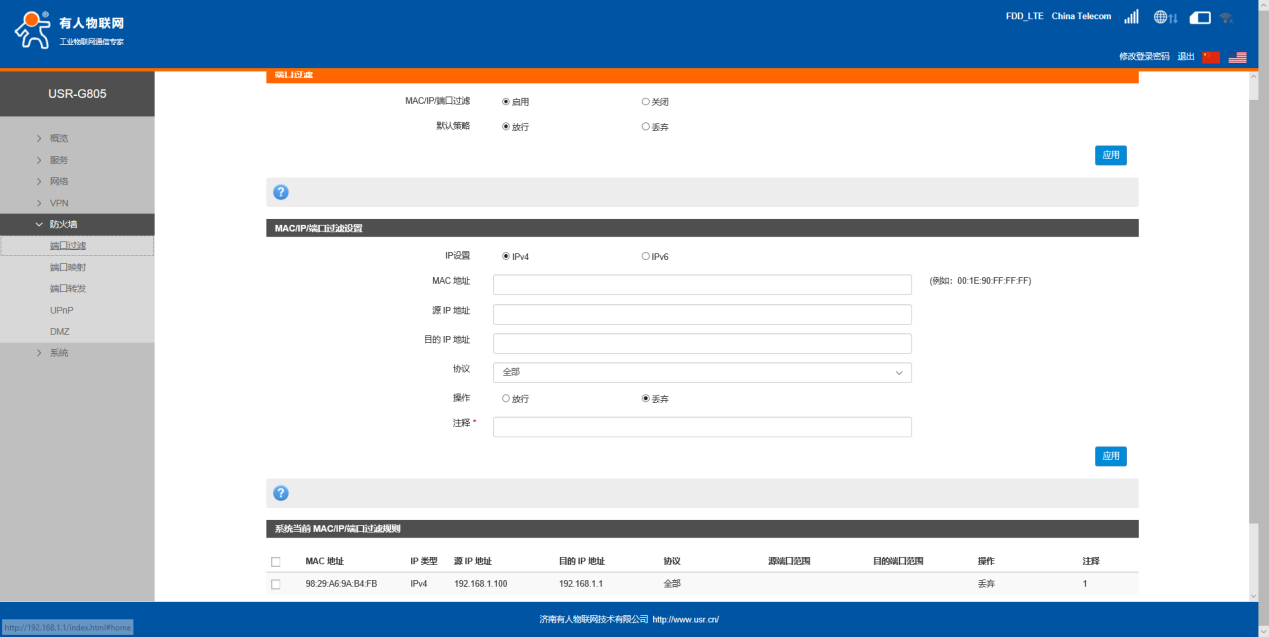This screenshot has width=1269, height=637.
Task: Choose IPv6 under IP设置
Action: tap(646, 256)
